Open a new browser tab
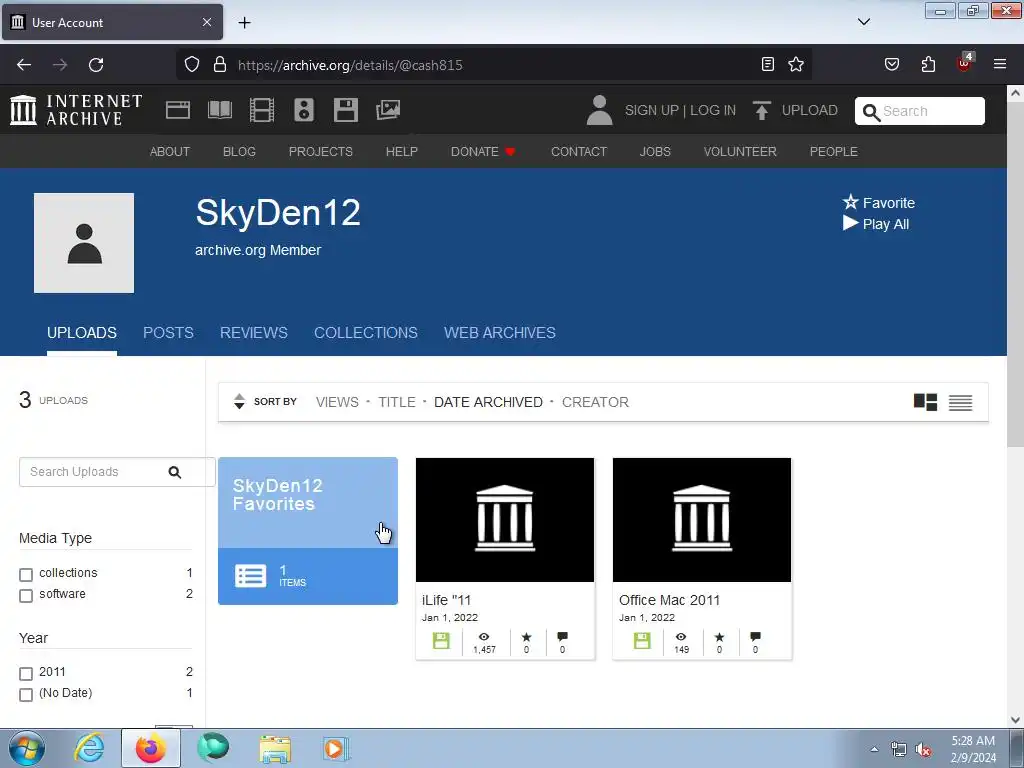The height and width of the screenshot is (768, 1024). (244, 23)
